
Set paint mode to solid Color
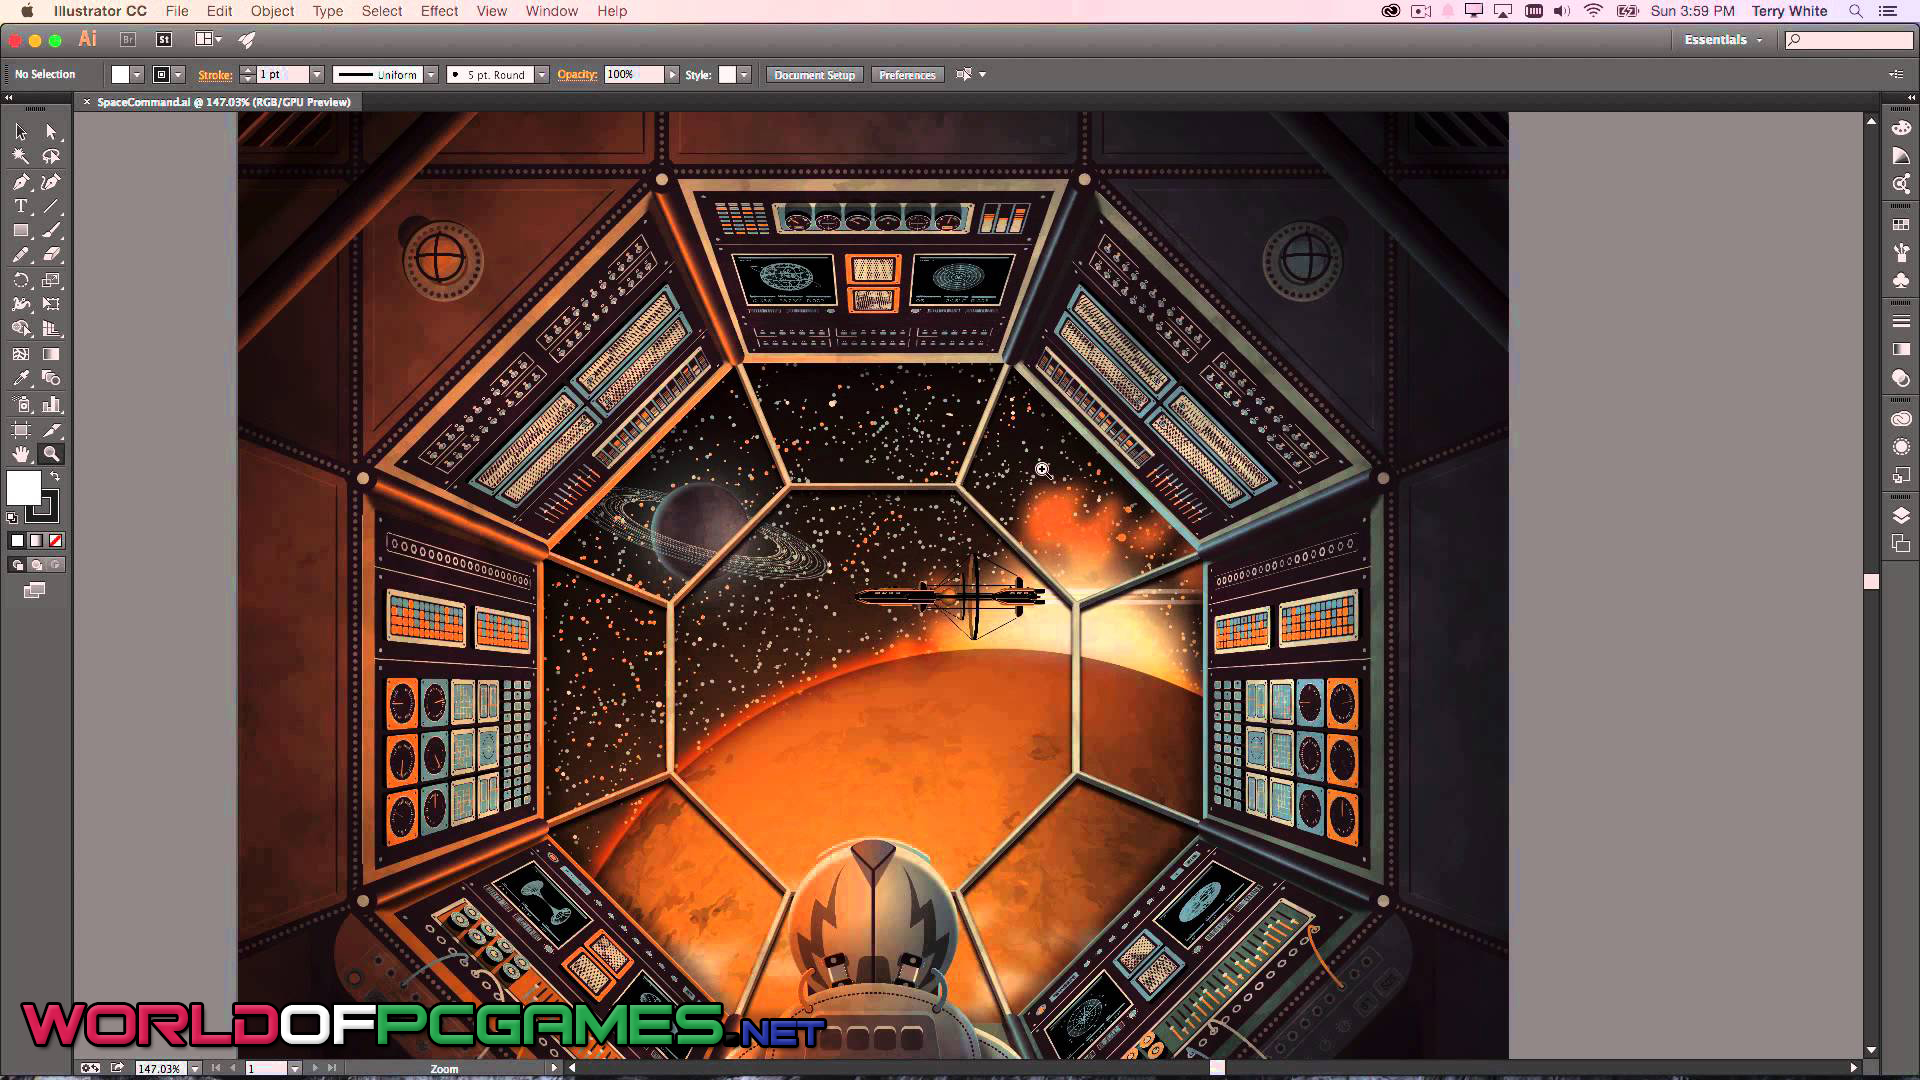pyautogui.click(x=17, y=541)
